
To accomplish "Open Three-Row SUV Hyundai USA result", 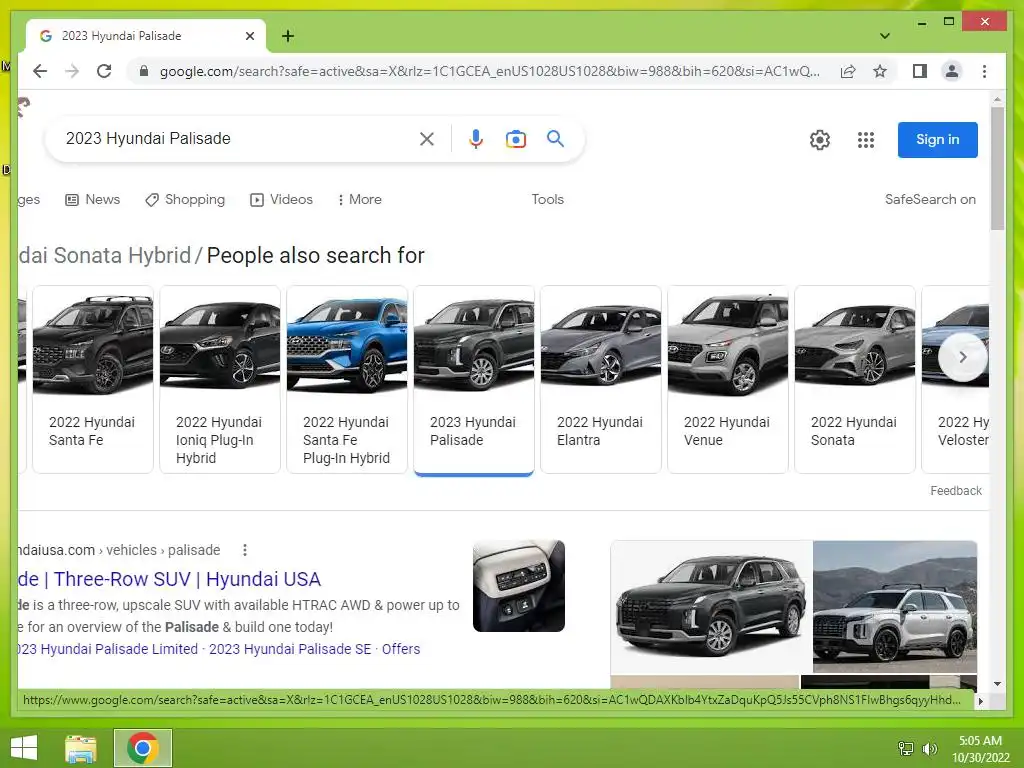I will pos(170,579).
